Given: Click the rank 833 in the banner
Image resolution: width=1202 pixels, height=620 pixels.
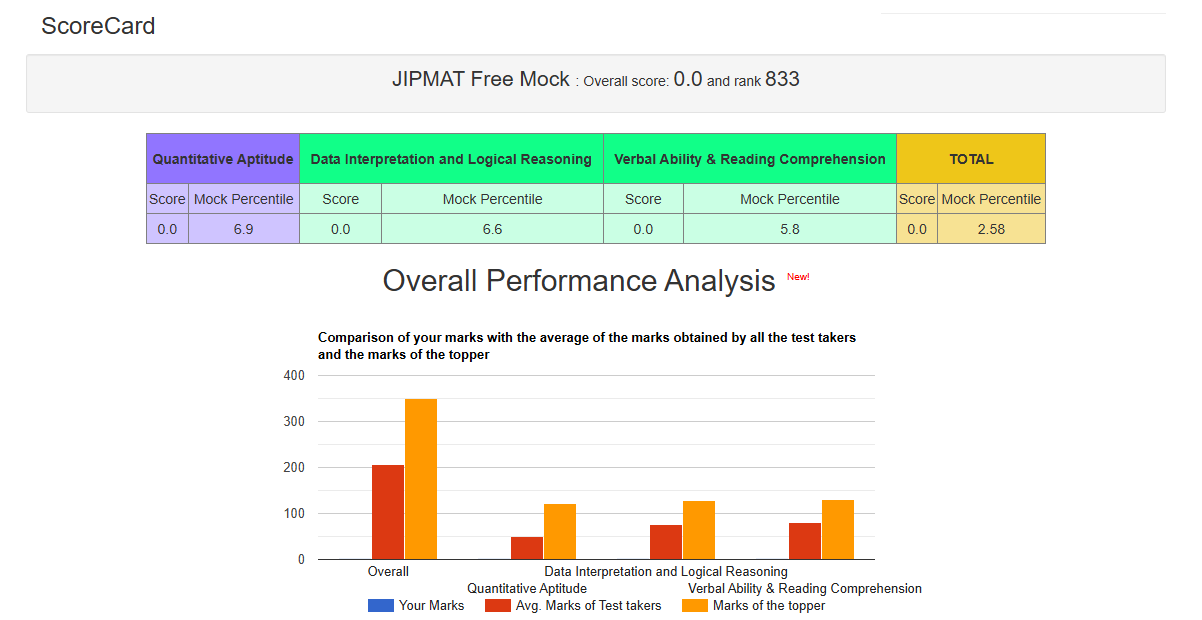Looking at the screenshot, I should (x=782, y=80).
